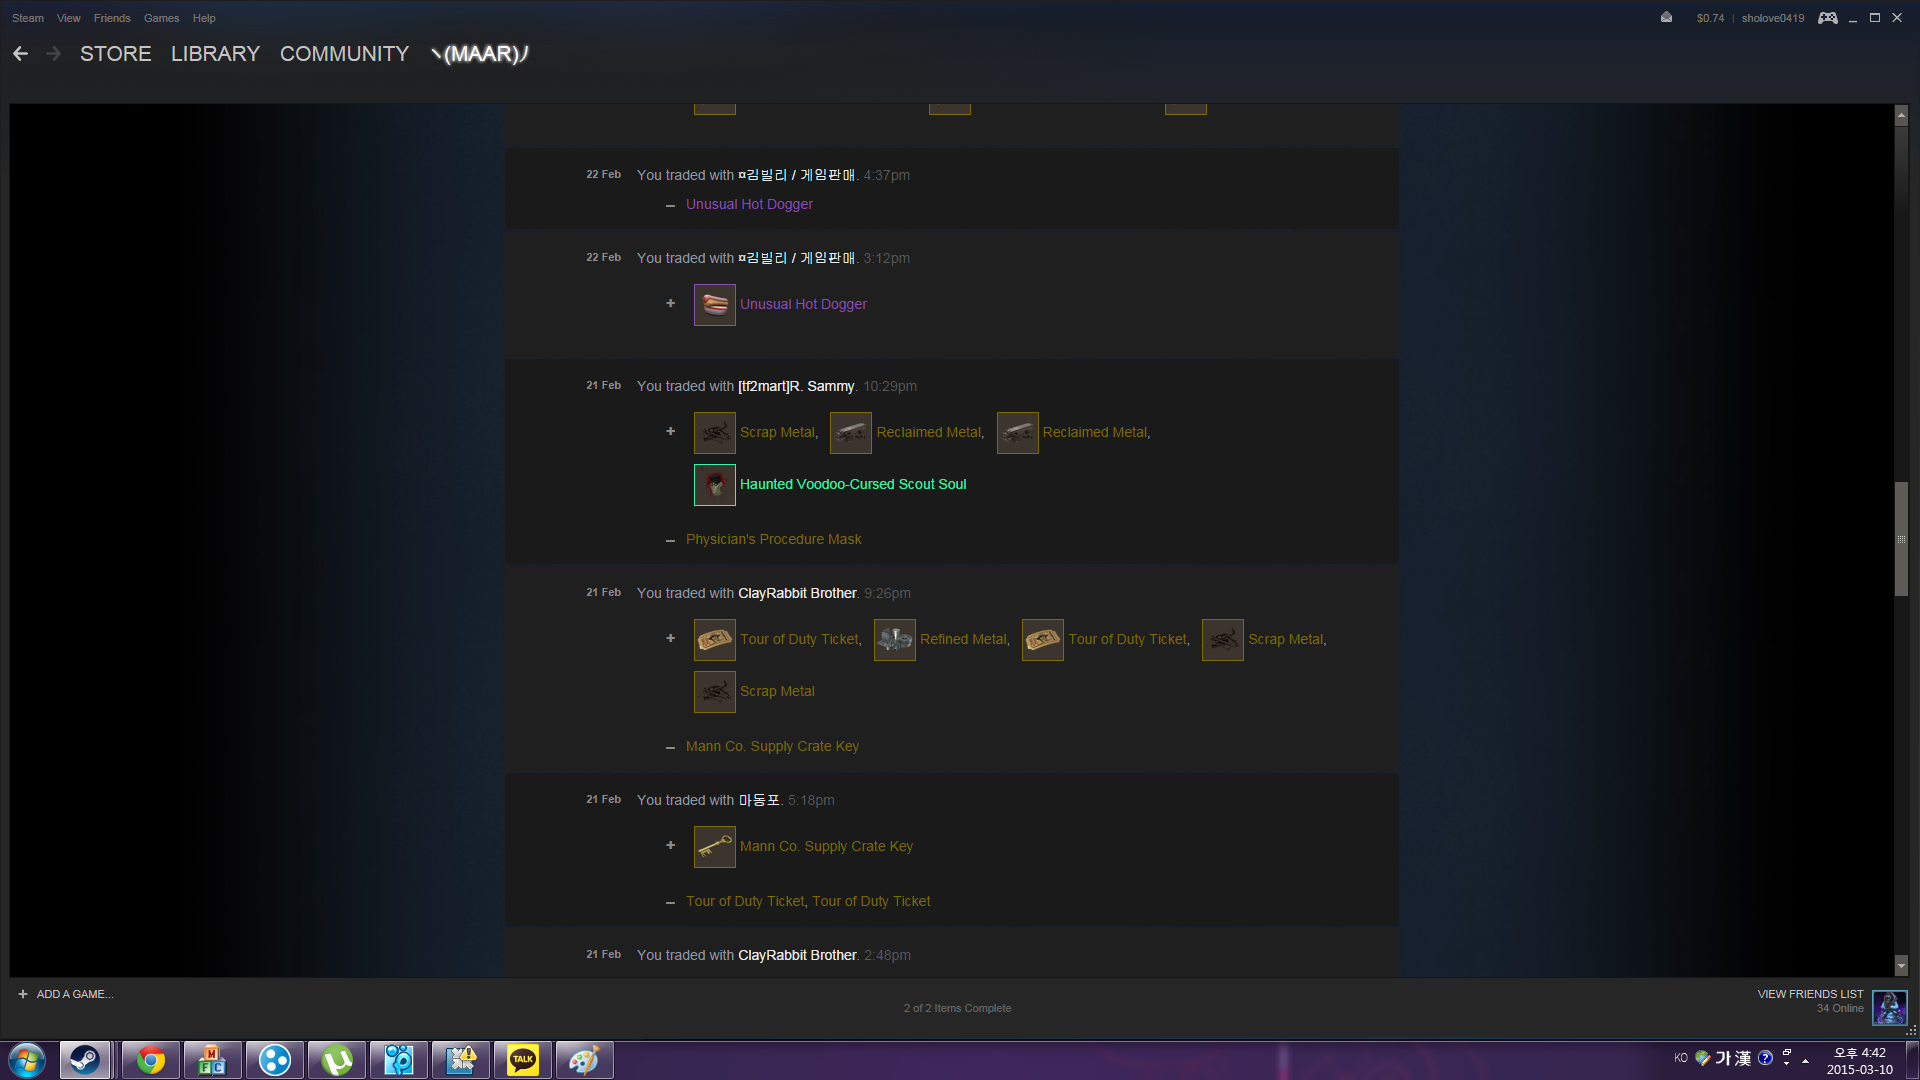Click the Physician's Procedure Mask link
1920x1080 pixels.
pos(773,539)
